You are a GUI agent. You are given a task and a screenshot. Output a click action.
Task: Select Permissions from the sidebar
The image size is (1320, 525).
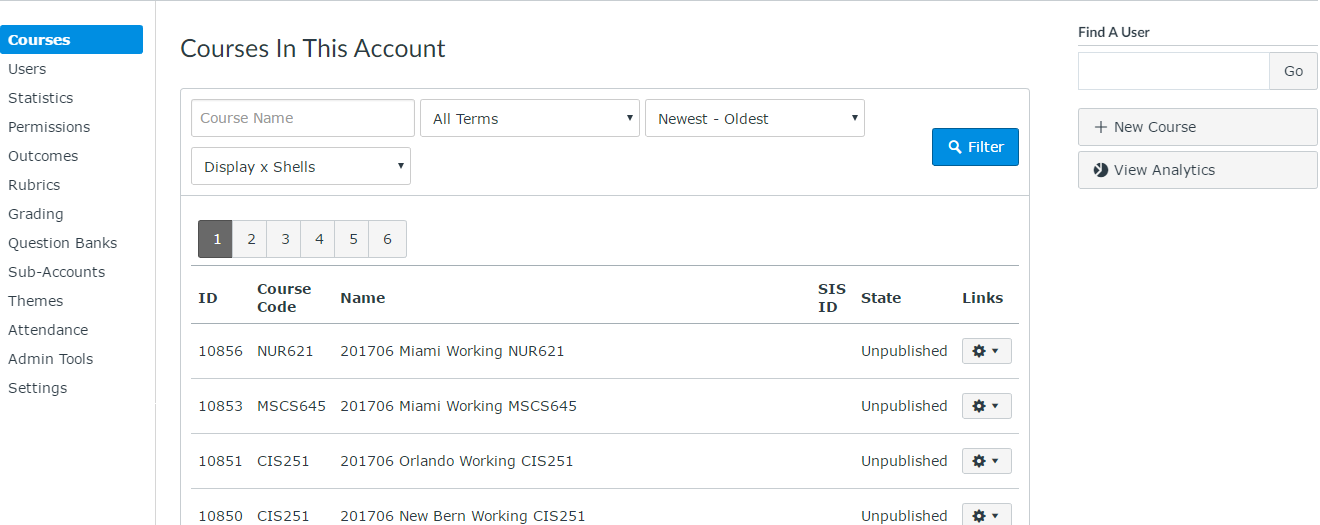(49, 127)
